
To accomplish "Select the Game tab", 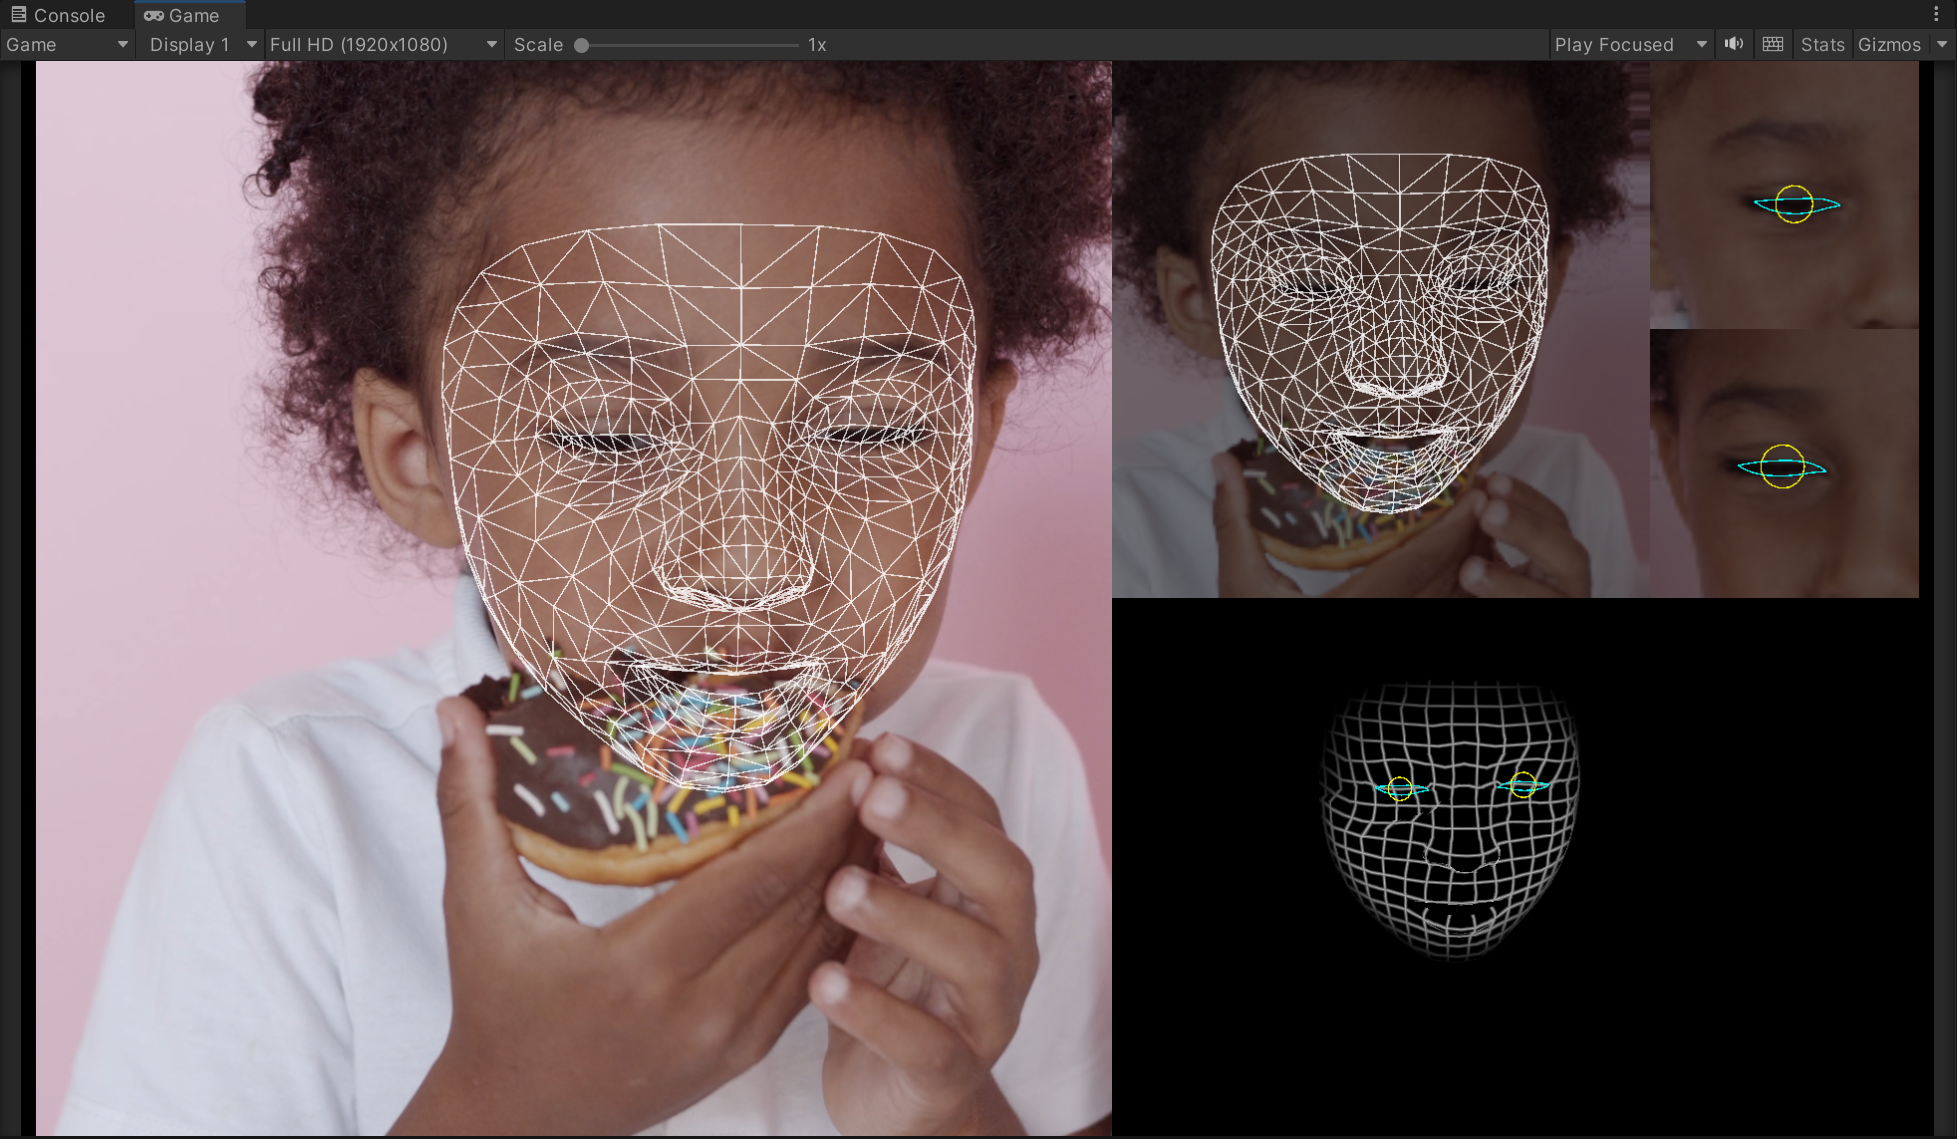I will tap(193, 15).
